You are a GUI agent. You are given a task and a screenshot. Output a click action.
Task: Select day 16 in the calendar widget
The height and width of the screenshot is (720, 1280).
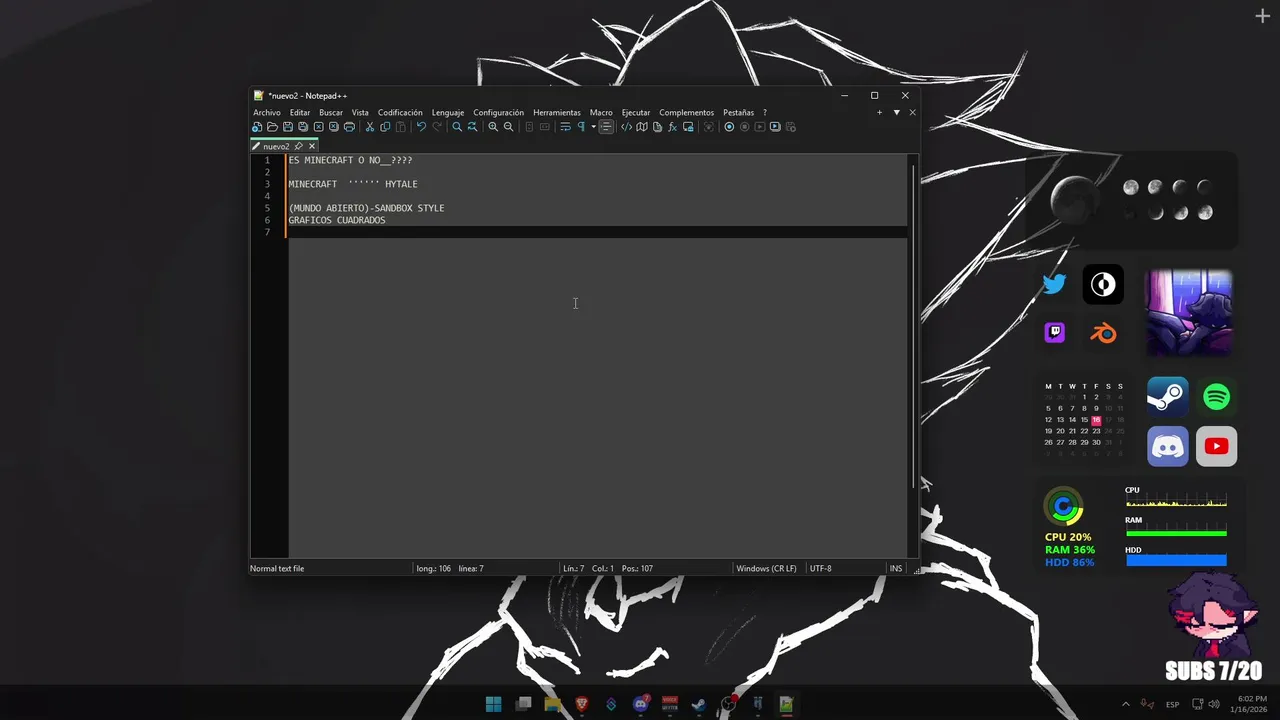tap(1096, 420)
